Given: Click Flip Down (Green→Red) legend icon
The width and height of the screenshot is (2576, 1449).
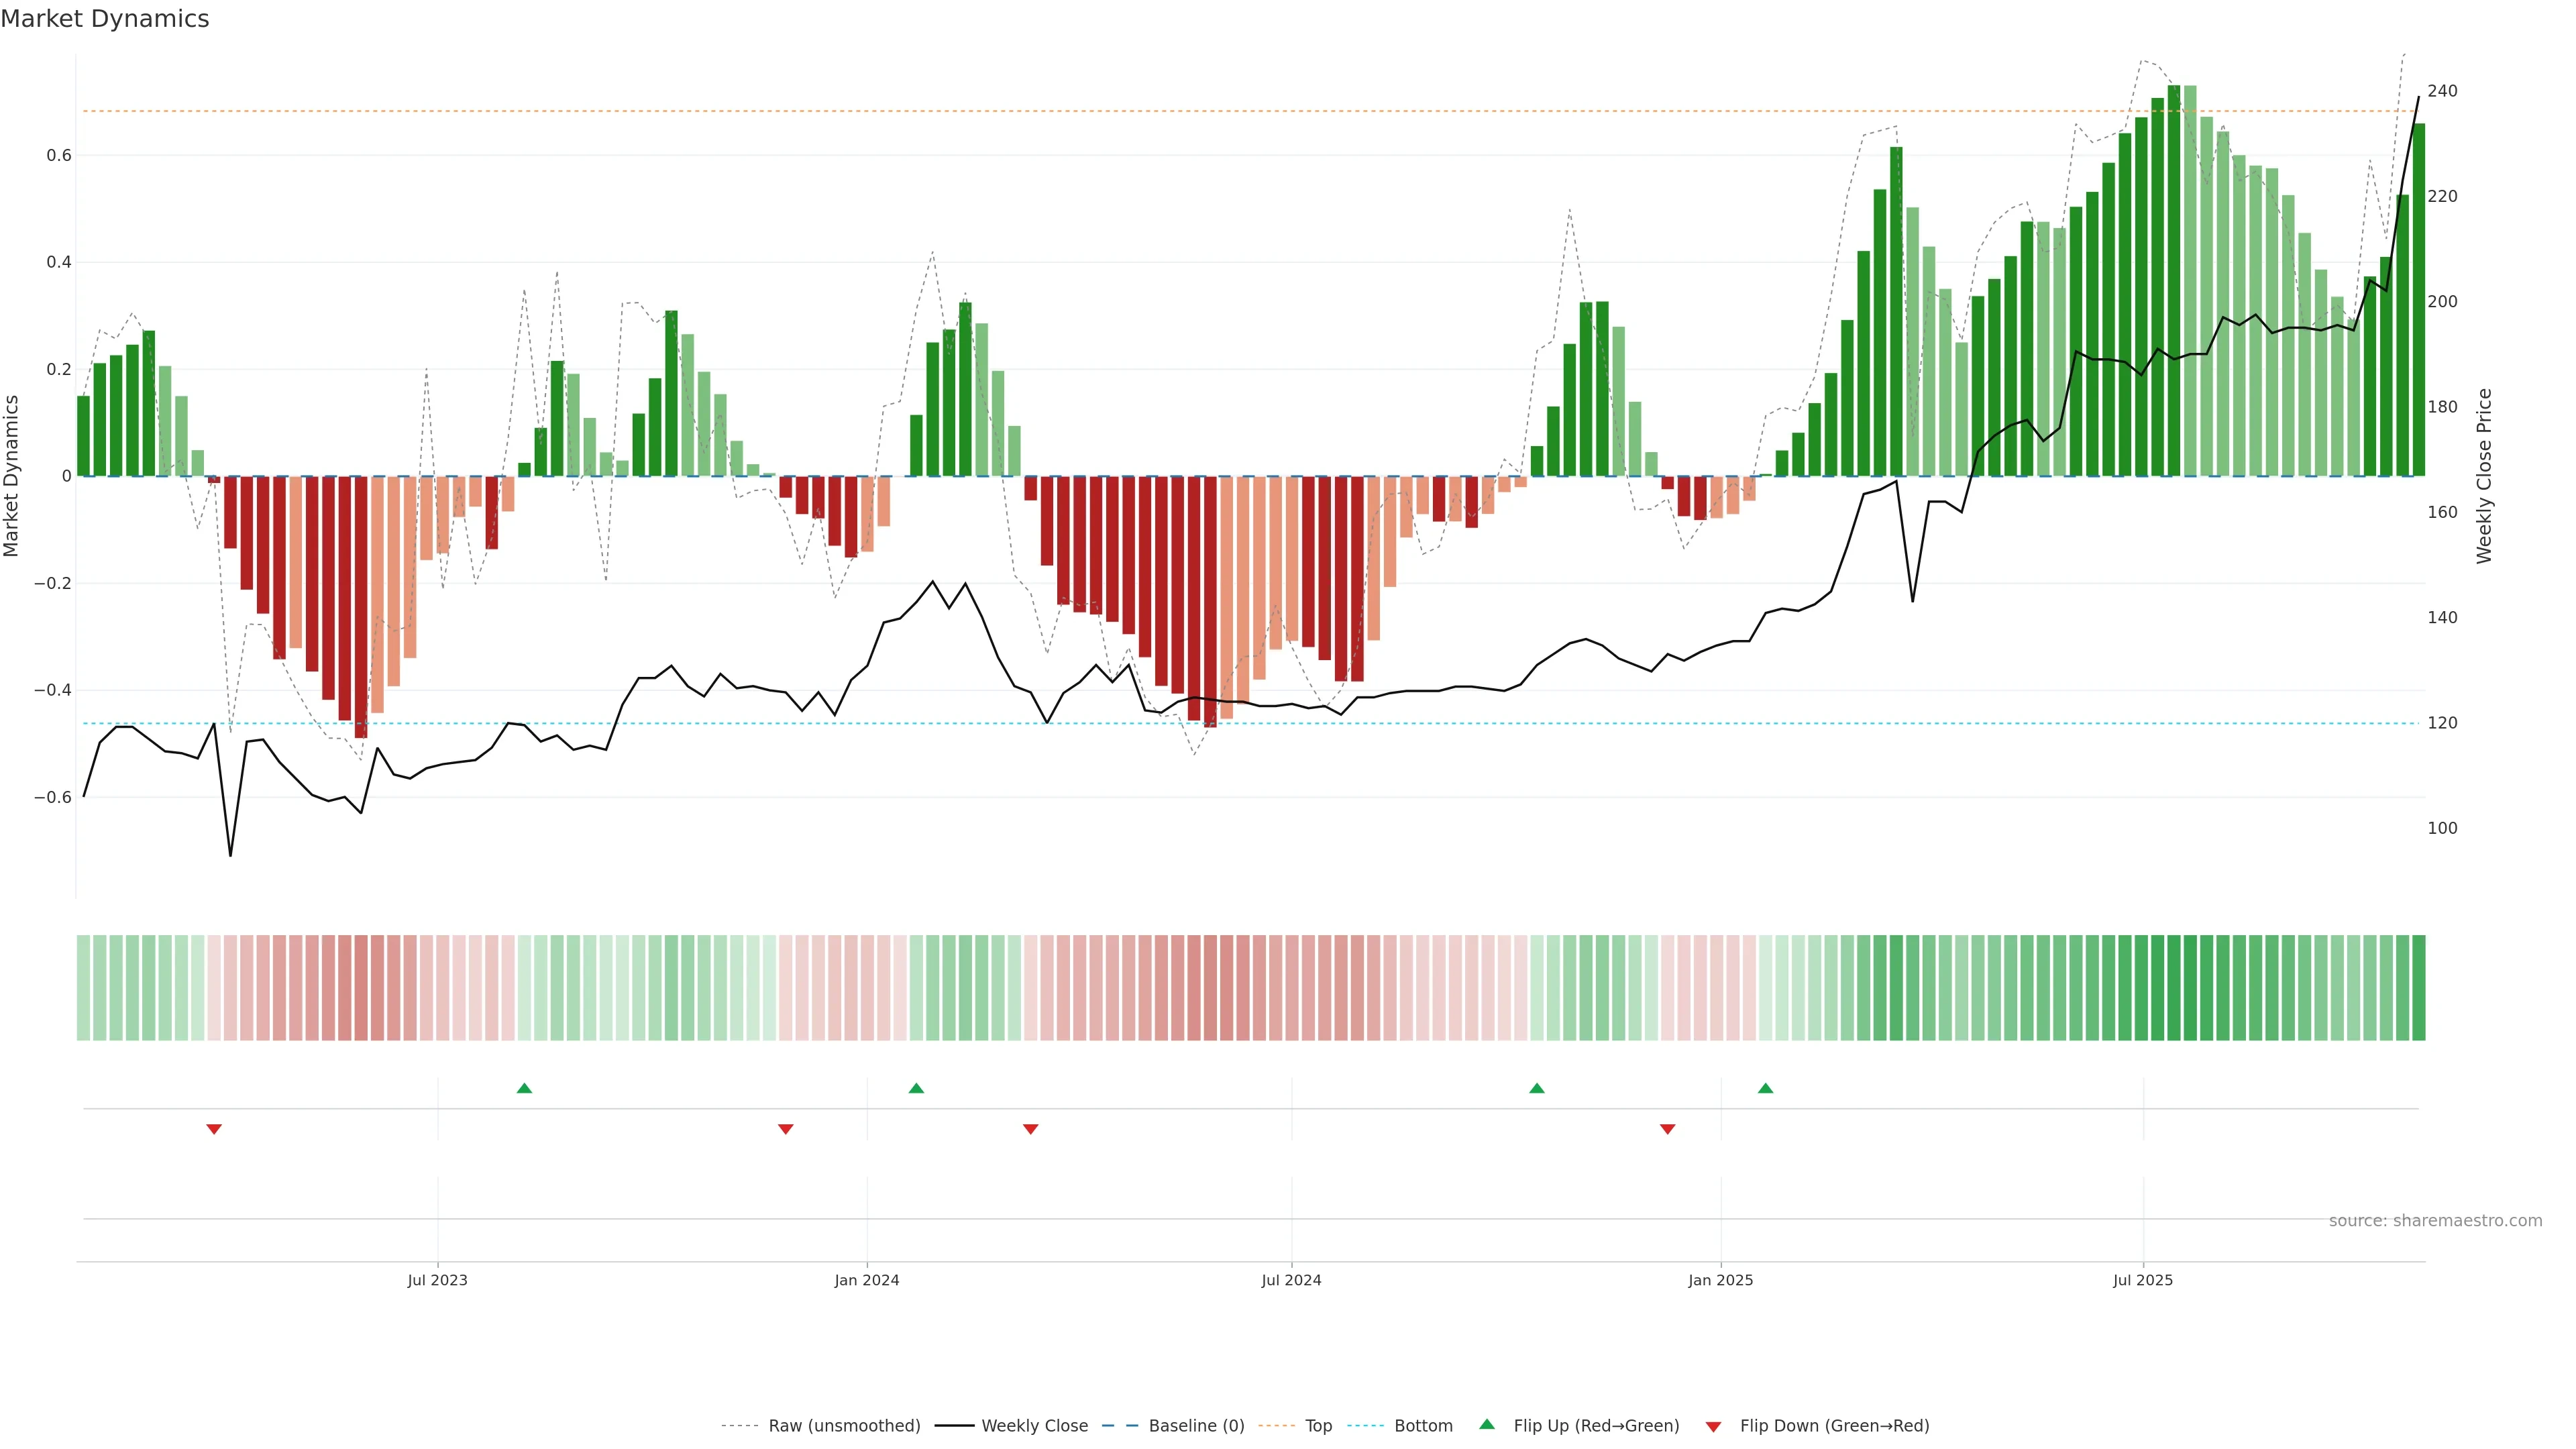Looking at the screenshot, I should click(x=1713, y=1427).
